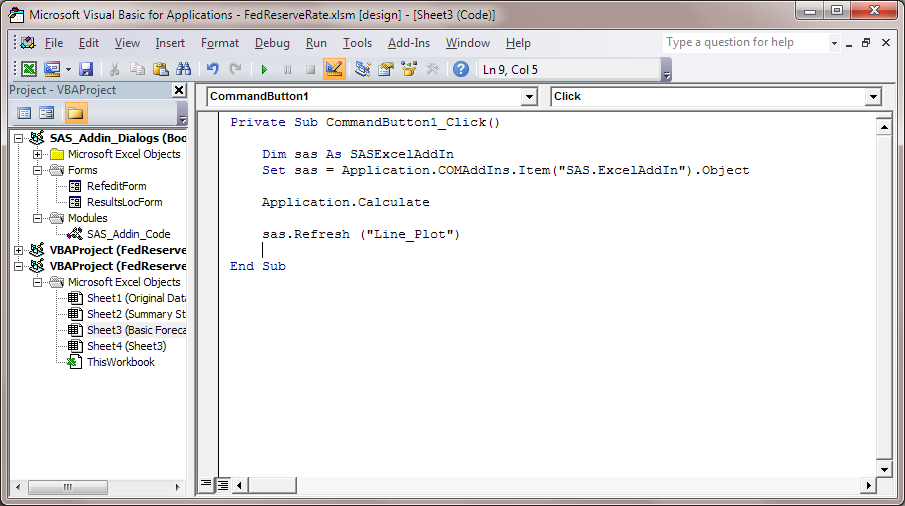Image resolution: width=905 pixels, height=506 pixels.
Task: Click the Find binoculars icon
Action: coord(183,69)
